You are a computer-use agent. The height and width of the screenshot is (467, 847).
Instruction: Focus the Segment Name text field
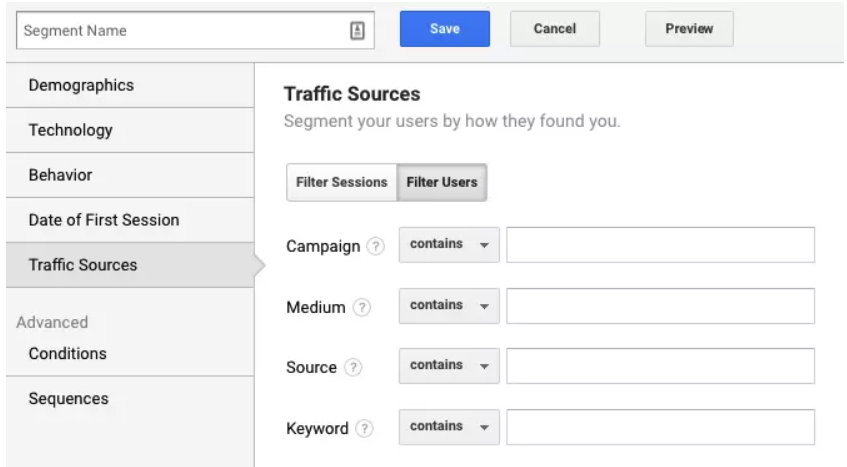pyautogui.click(x=180, y=30)
